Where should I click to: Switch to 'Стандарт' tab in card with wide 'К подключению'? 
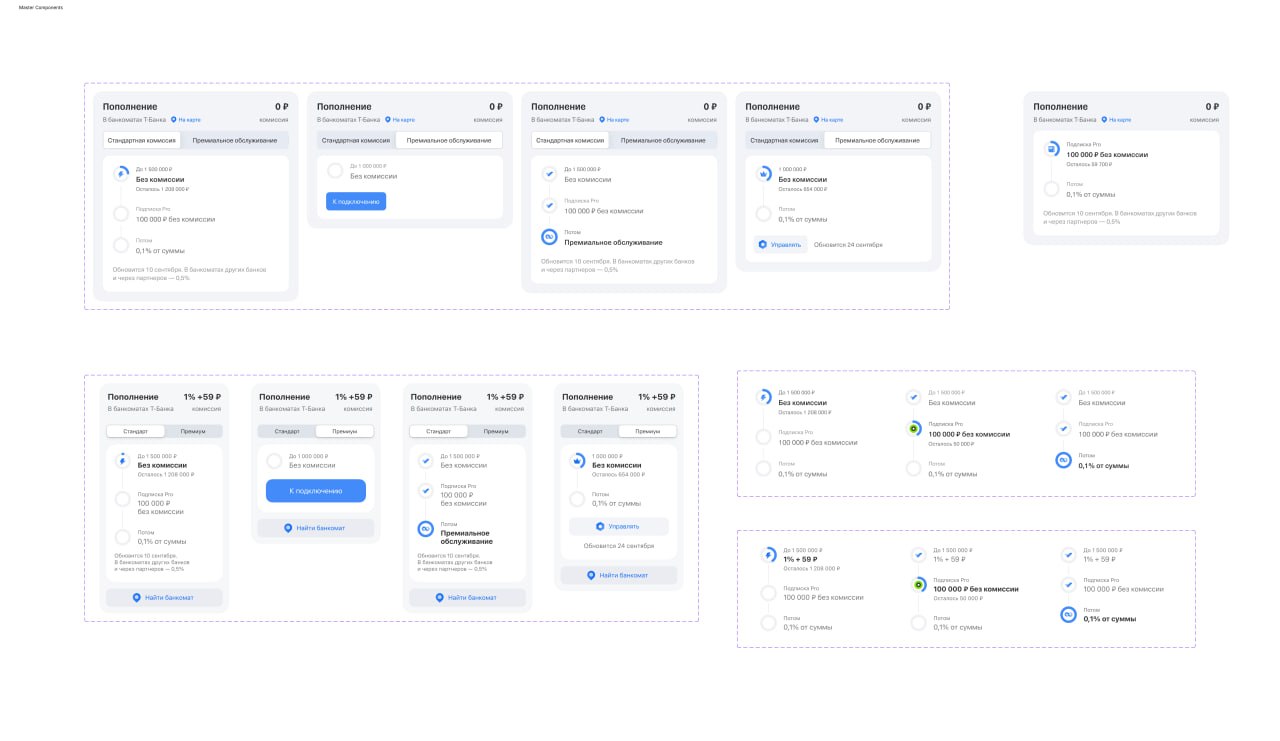pyautogui.click(x=287, y=431)
